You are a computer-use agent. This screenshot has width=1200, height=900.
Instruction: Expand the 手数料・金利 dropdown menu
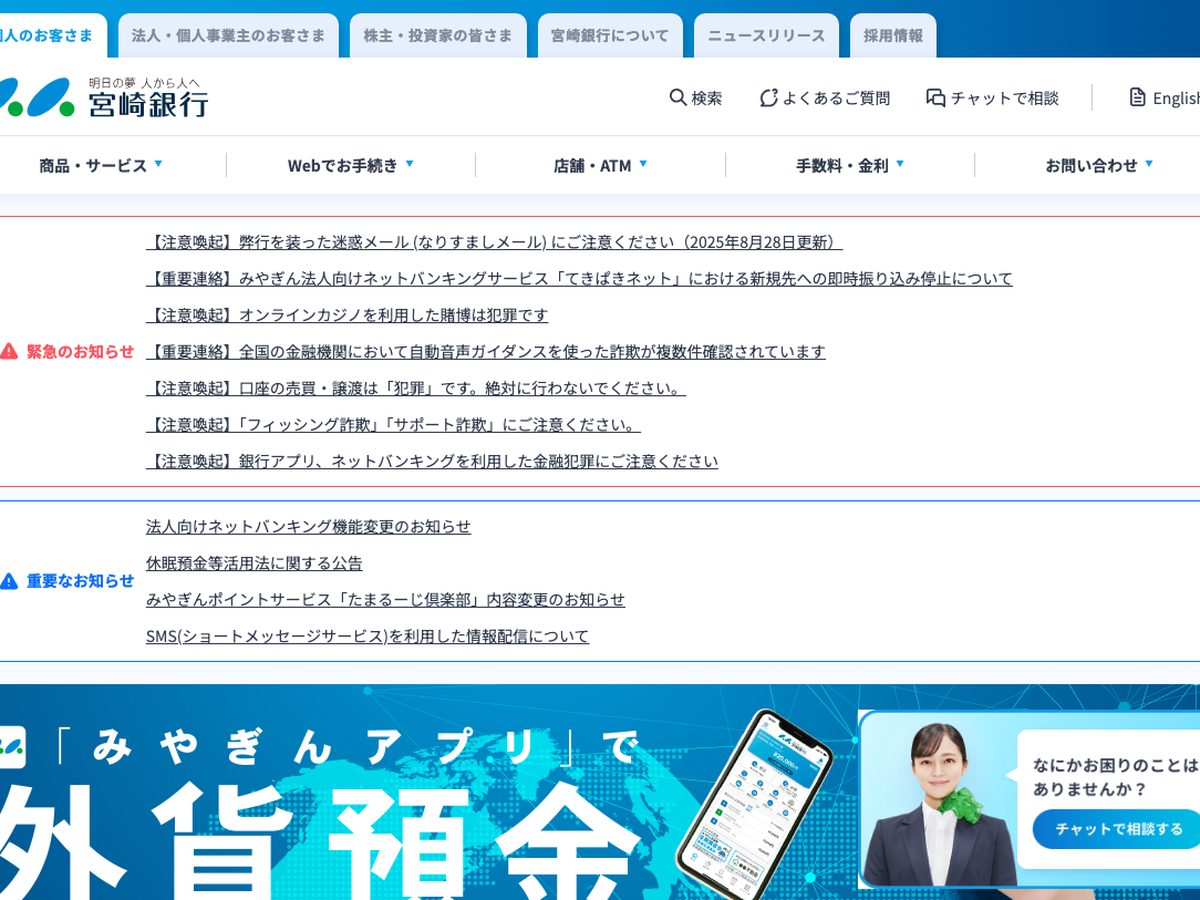click(x=850, y=165)
